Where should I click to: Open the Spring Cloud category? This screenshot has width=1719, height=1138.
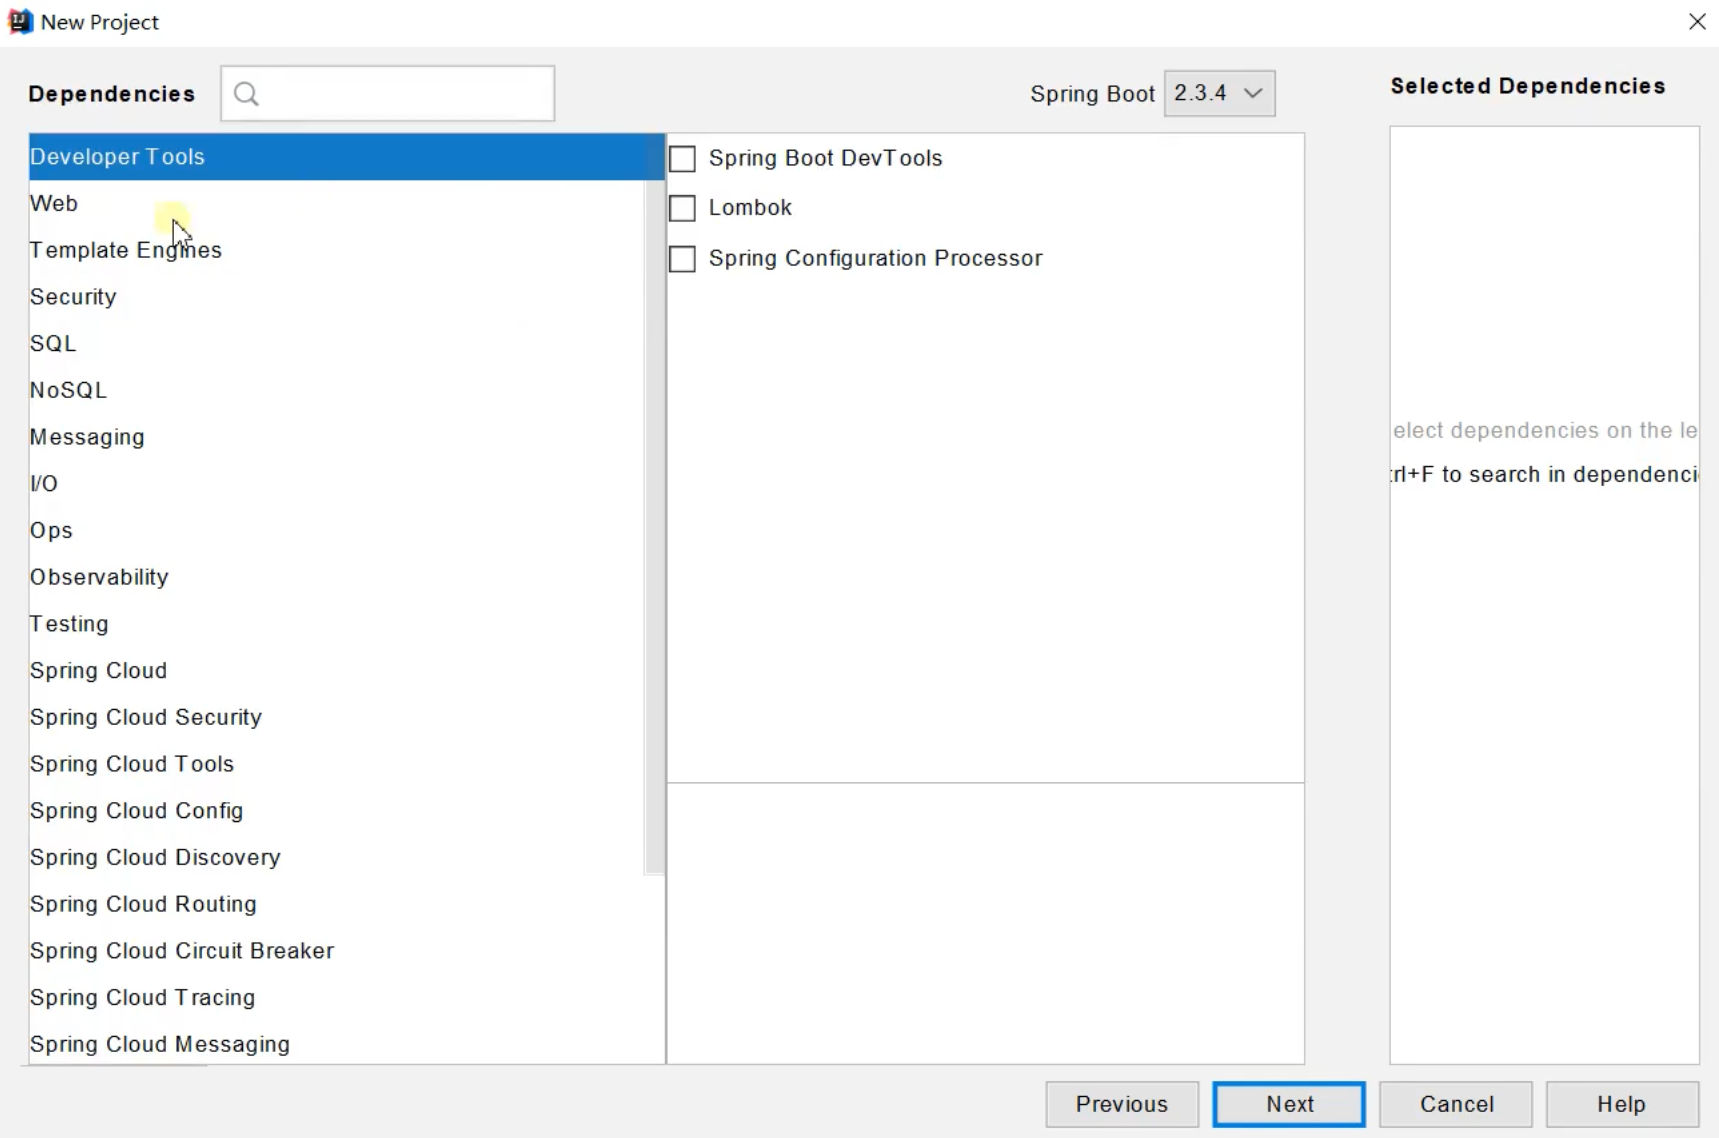(98, 670)
